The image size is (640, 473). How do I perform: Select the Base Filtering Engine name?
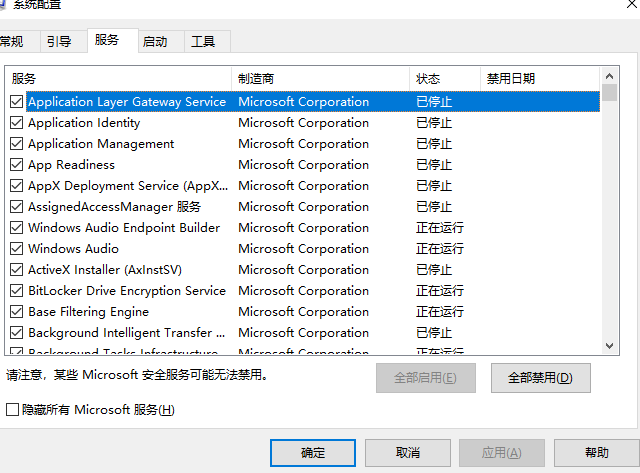[x=89, y=312]
